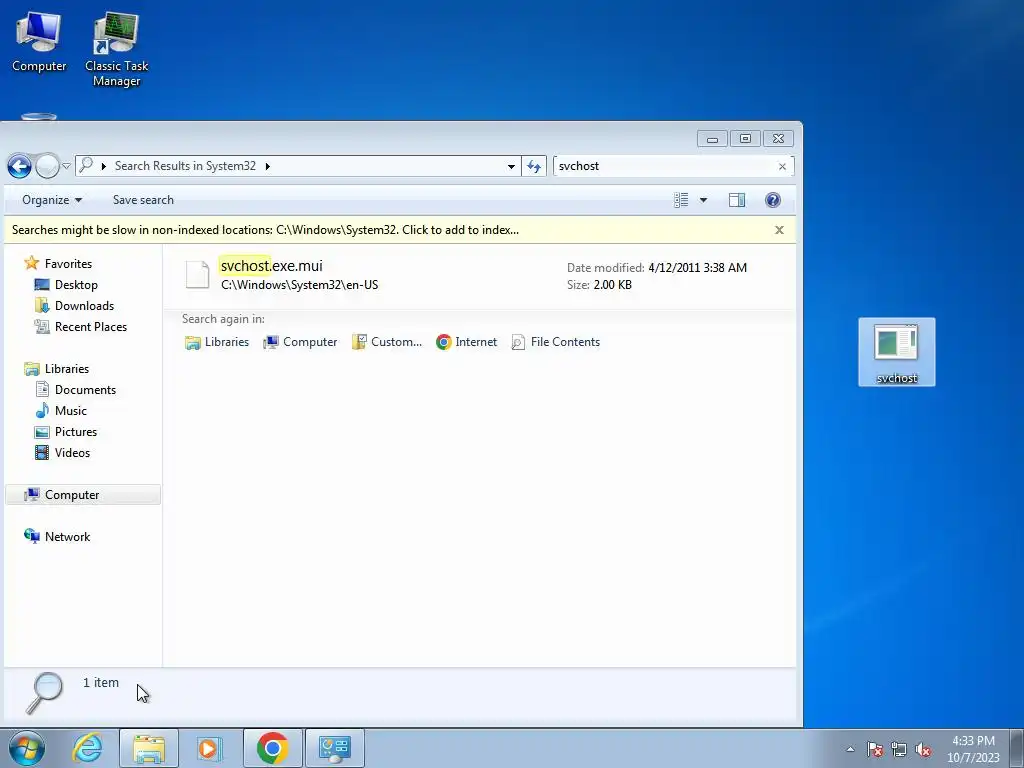
Task: Open Explorer Help question mark
Action: click(x=773, y=200)
